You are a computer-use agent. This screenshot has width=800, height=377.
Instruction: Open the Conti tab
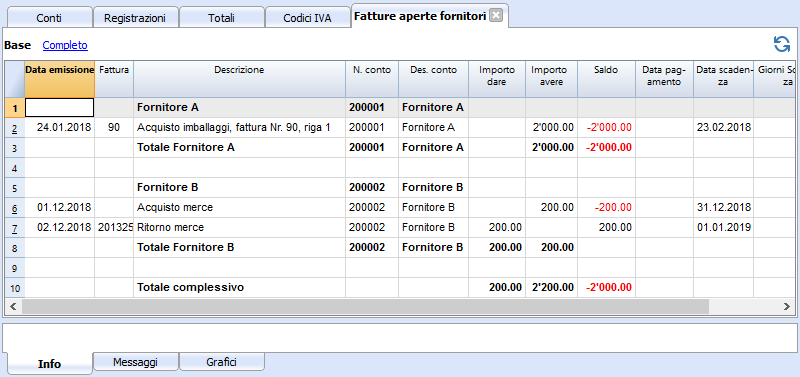49,18
